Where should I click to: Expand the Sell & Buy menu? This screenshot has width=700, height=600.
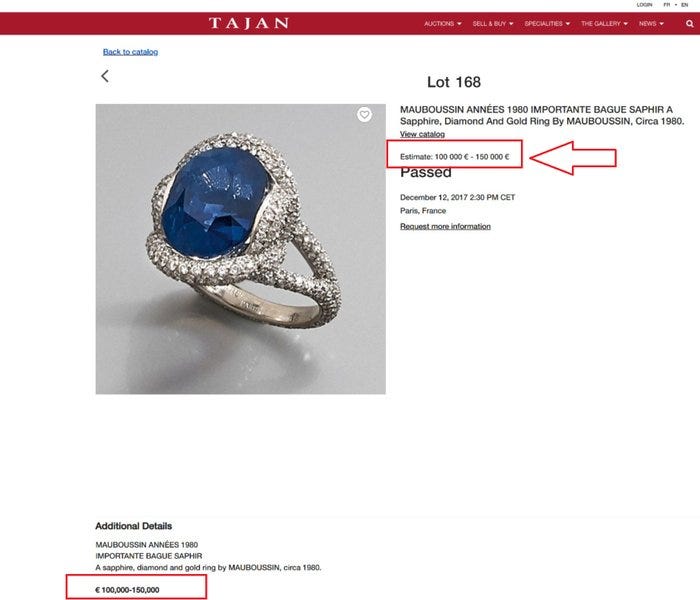coord(493,24)
